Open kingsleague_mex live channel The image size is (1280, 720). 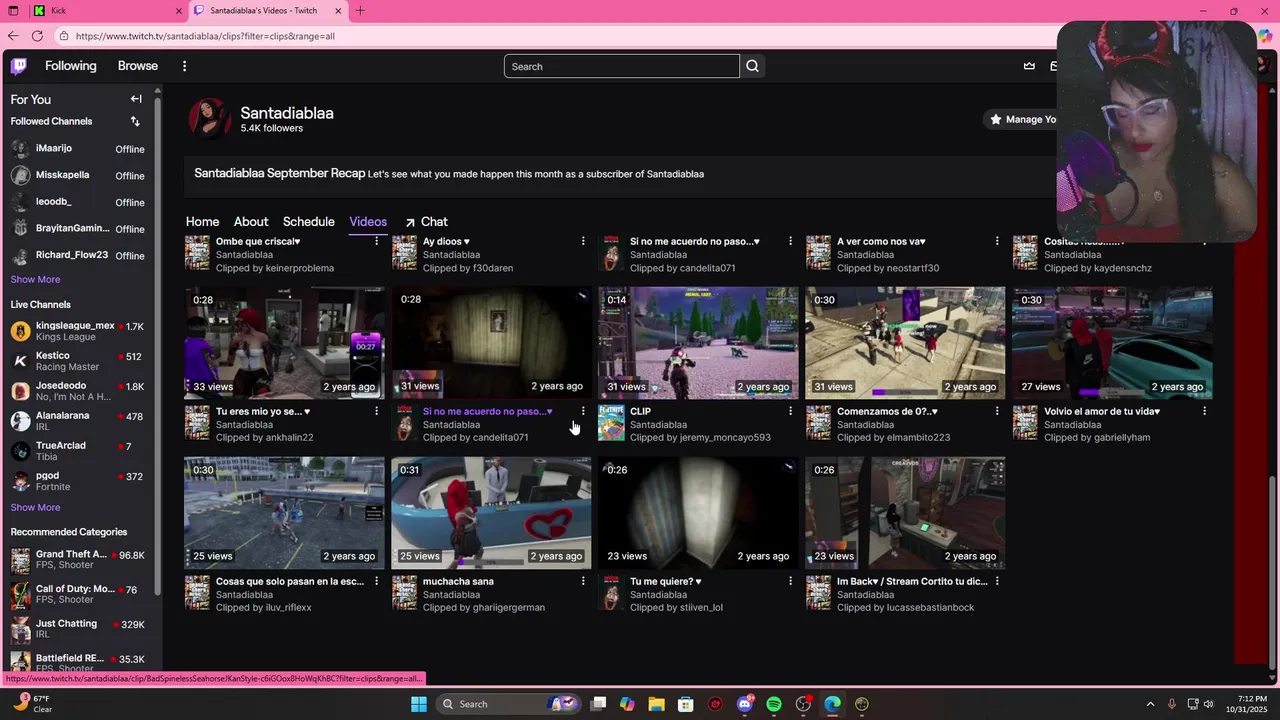click(78, 331)
